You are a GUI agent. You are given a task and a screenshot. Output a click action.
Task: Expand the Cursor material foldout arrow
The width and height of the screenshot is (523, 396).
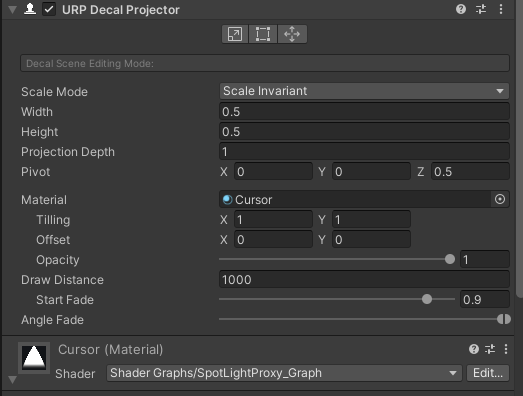point(12,380)
